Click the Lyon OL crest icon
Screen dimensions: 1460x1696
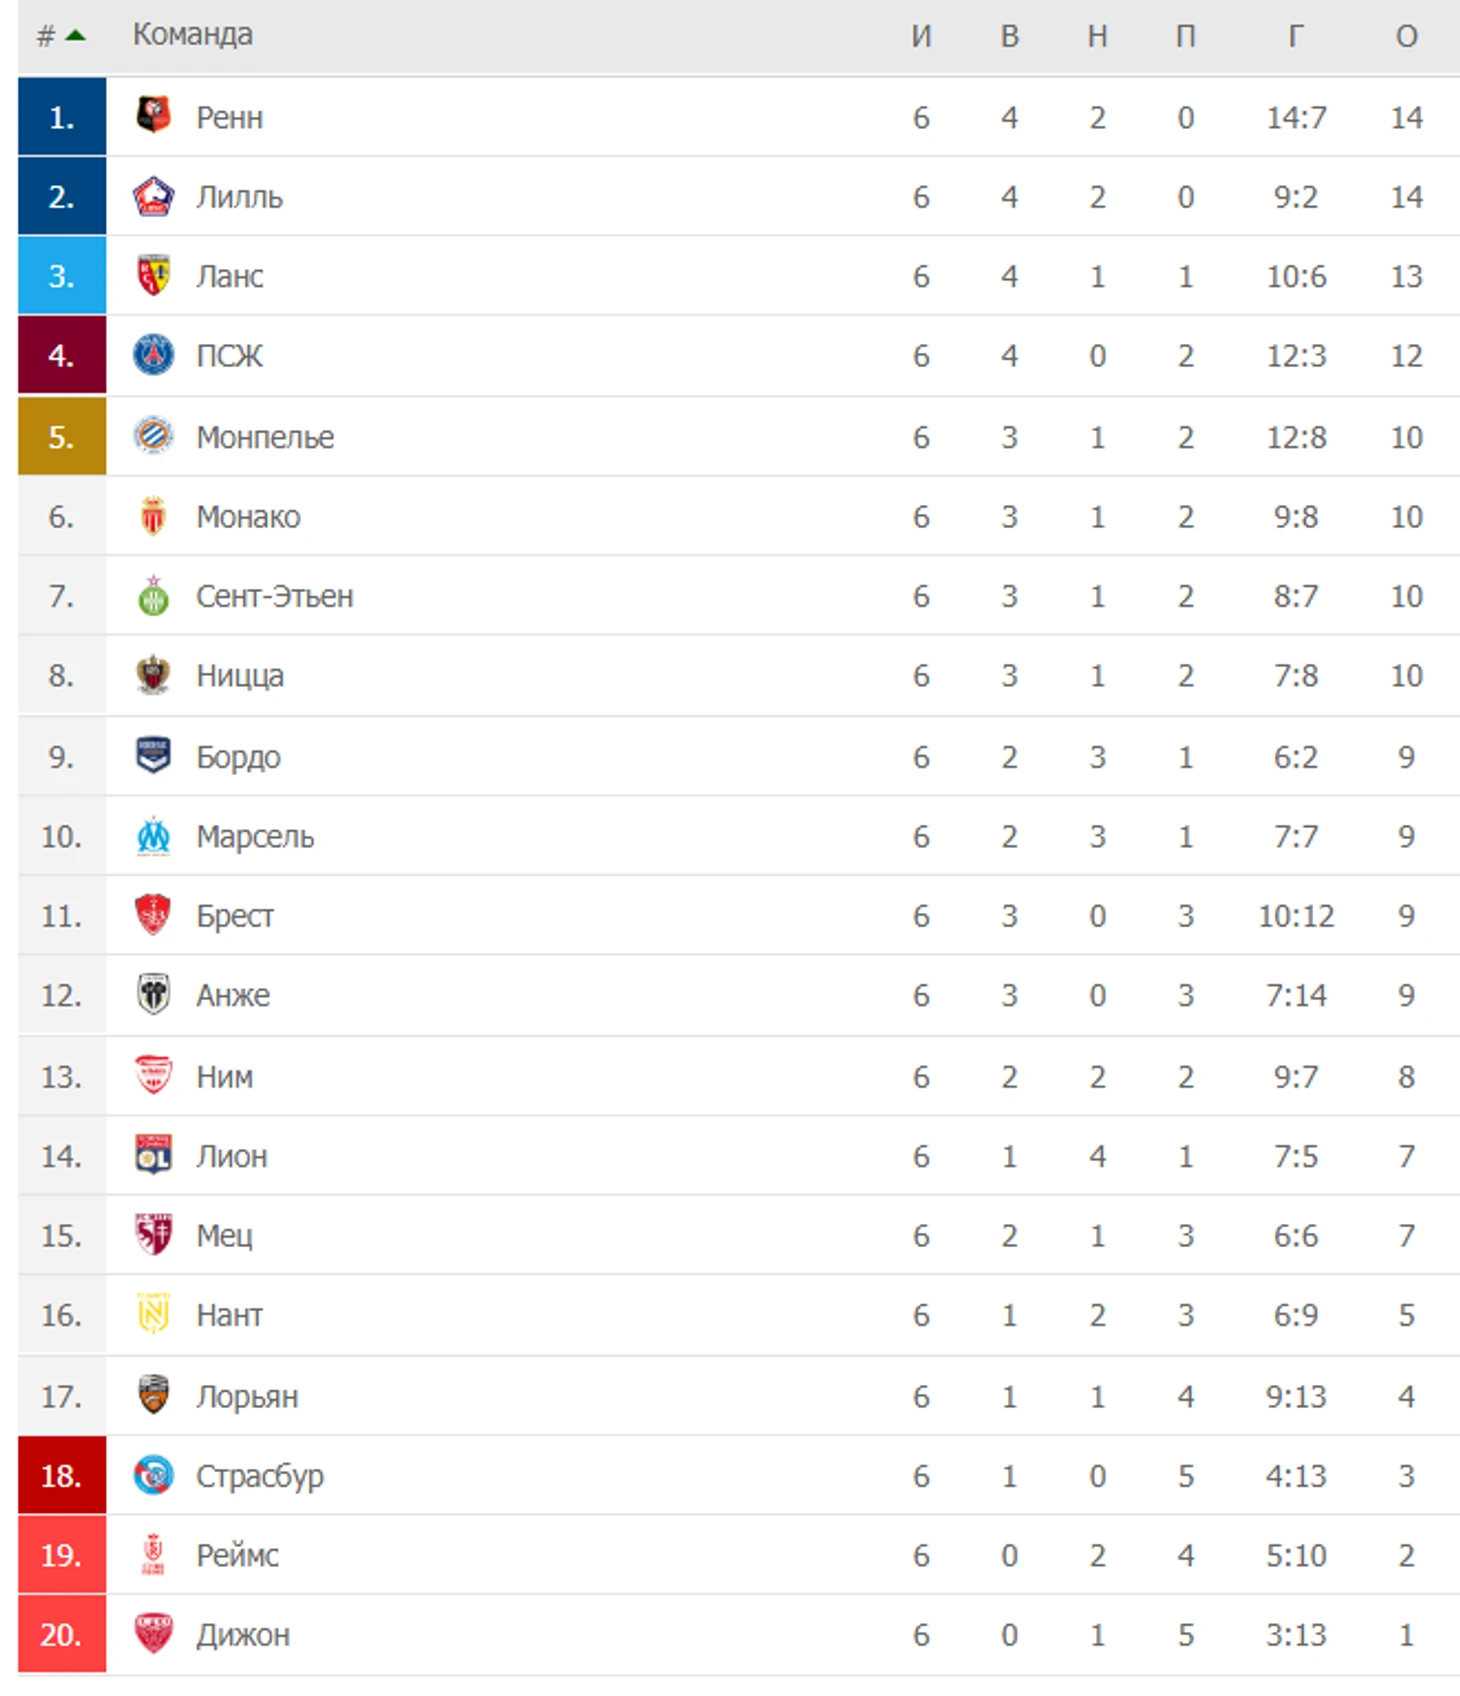pyautogui.click(x=153, y=1155)
